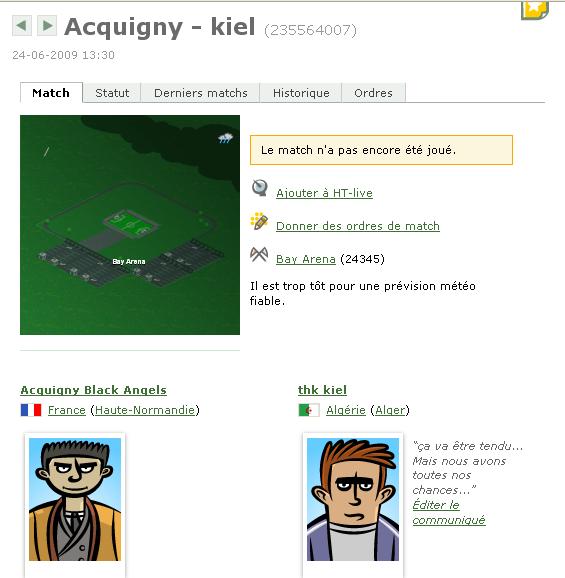The width and height of the screenshot is (565, 578).
Task: Open the Ajouter à HT-live link
Action: pos(324,193)
